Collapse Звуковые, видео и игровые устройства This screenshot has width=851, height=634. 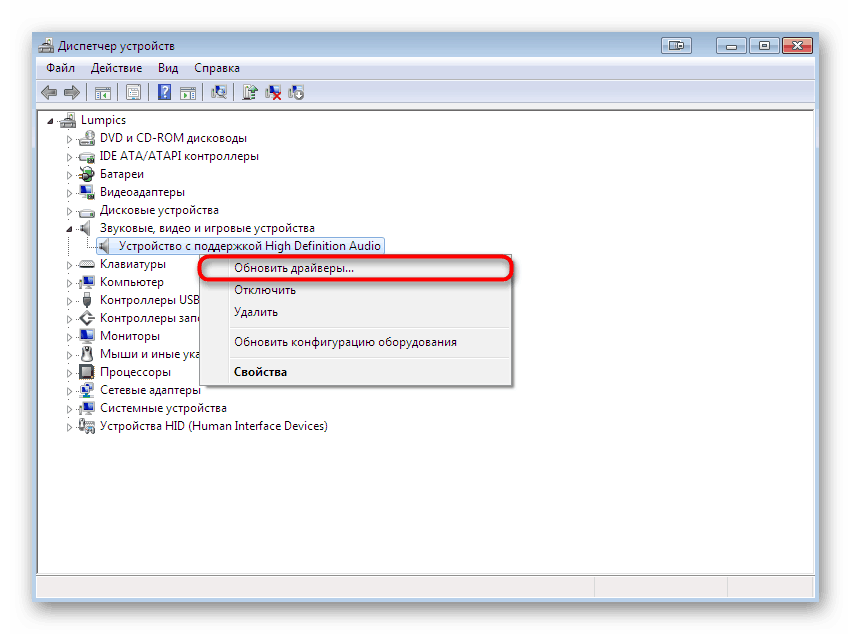69,229
